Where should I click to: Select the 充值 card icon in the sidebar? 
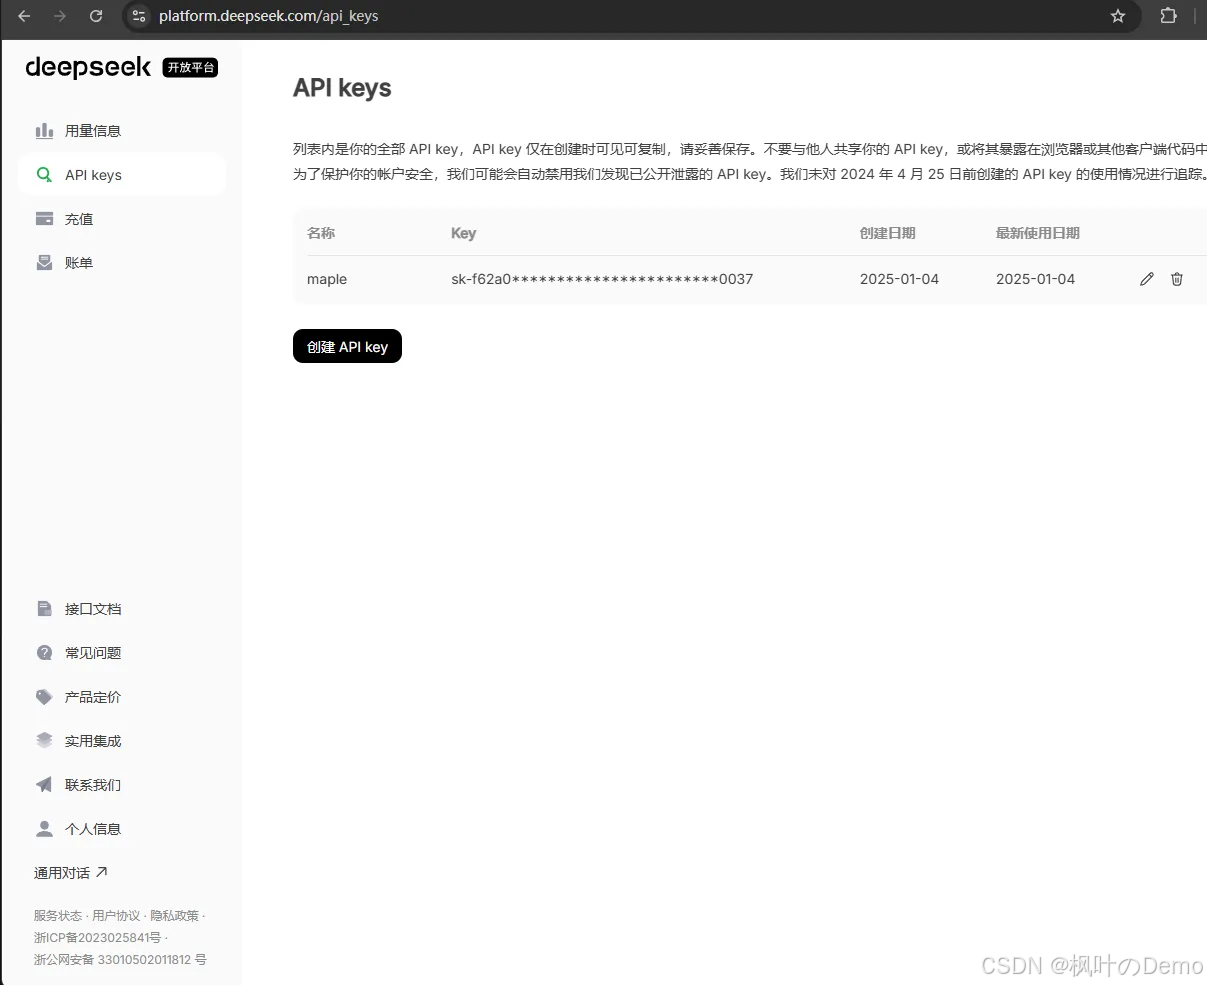tap(44, 218)
